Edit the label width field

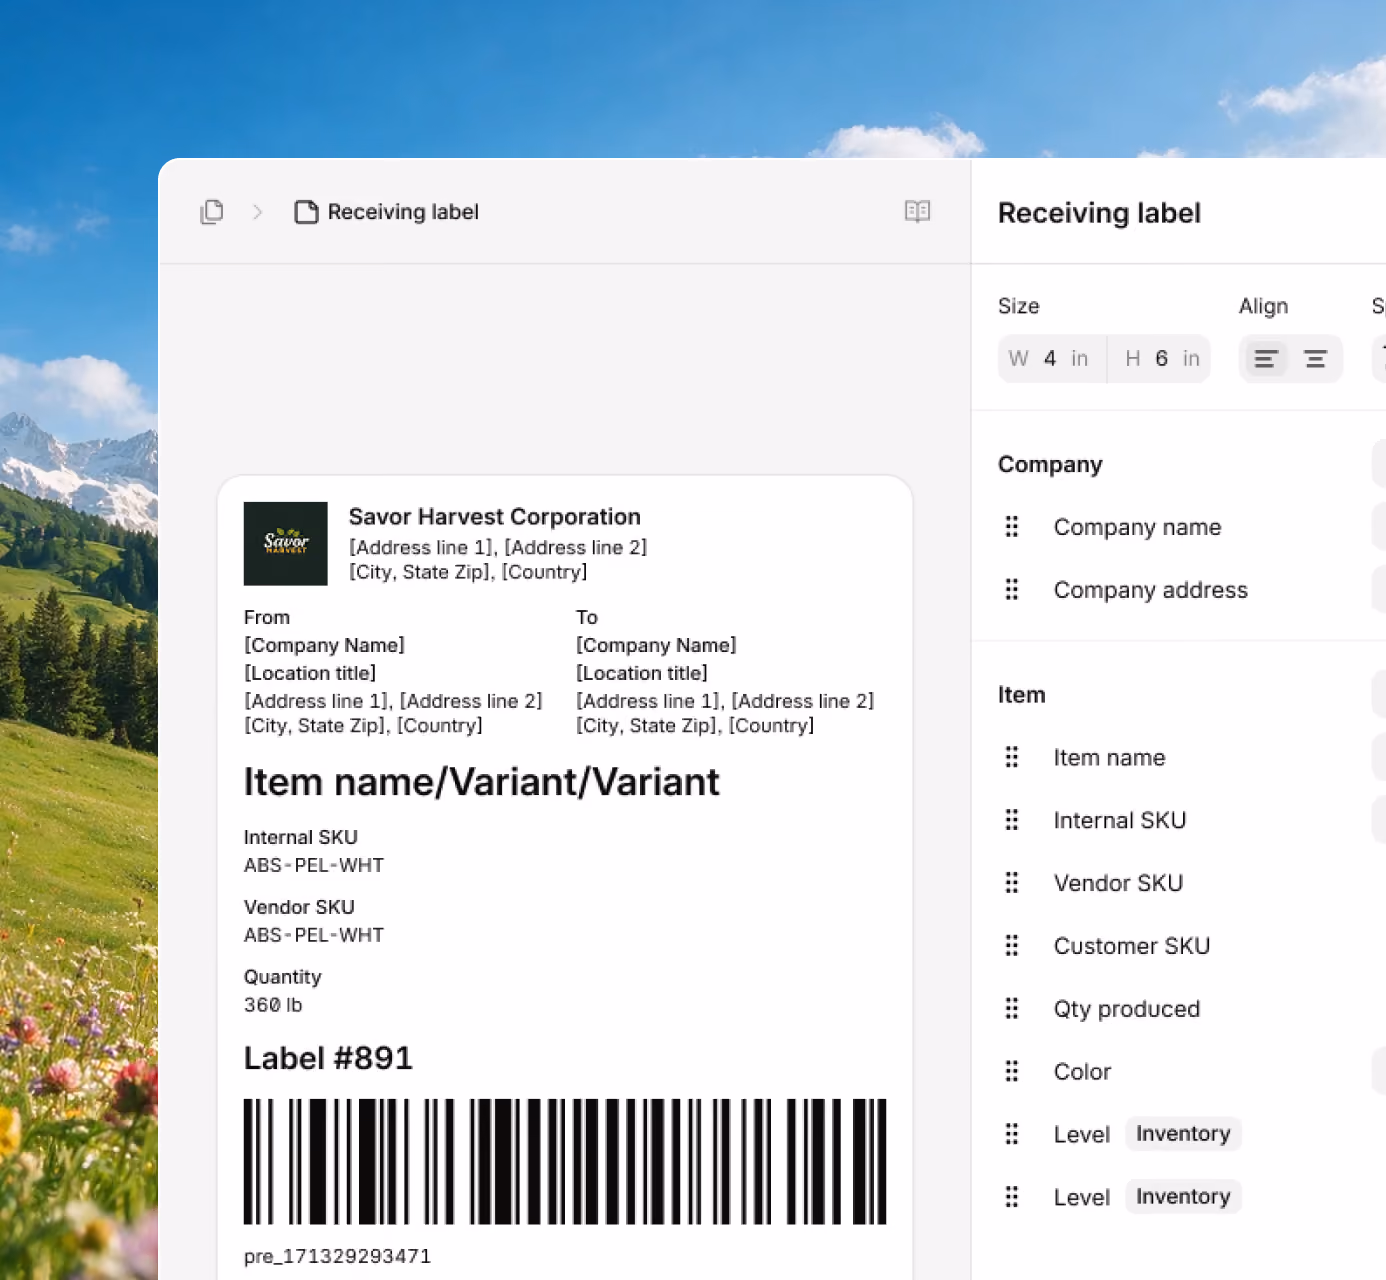1052,359
